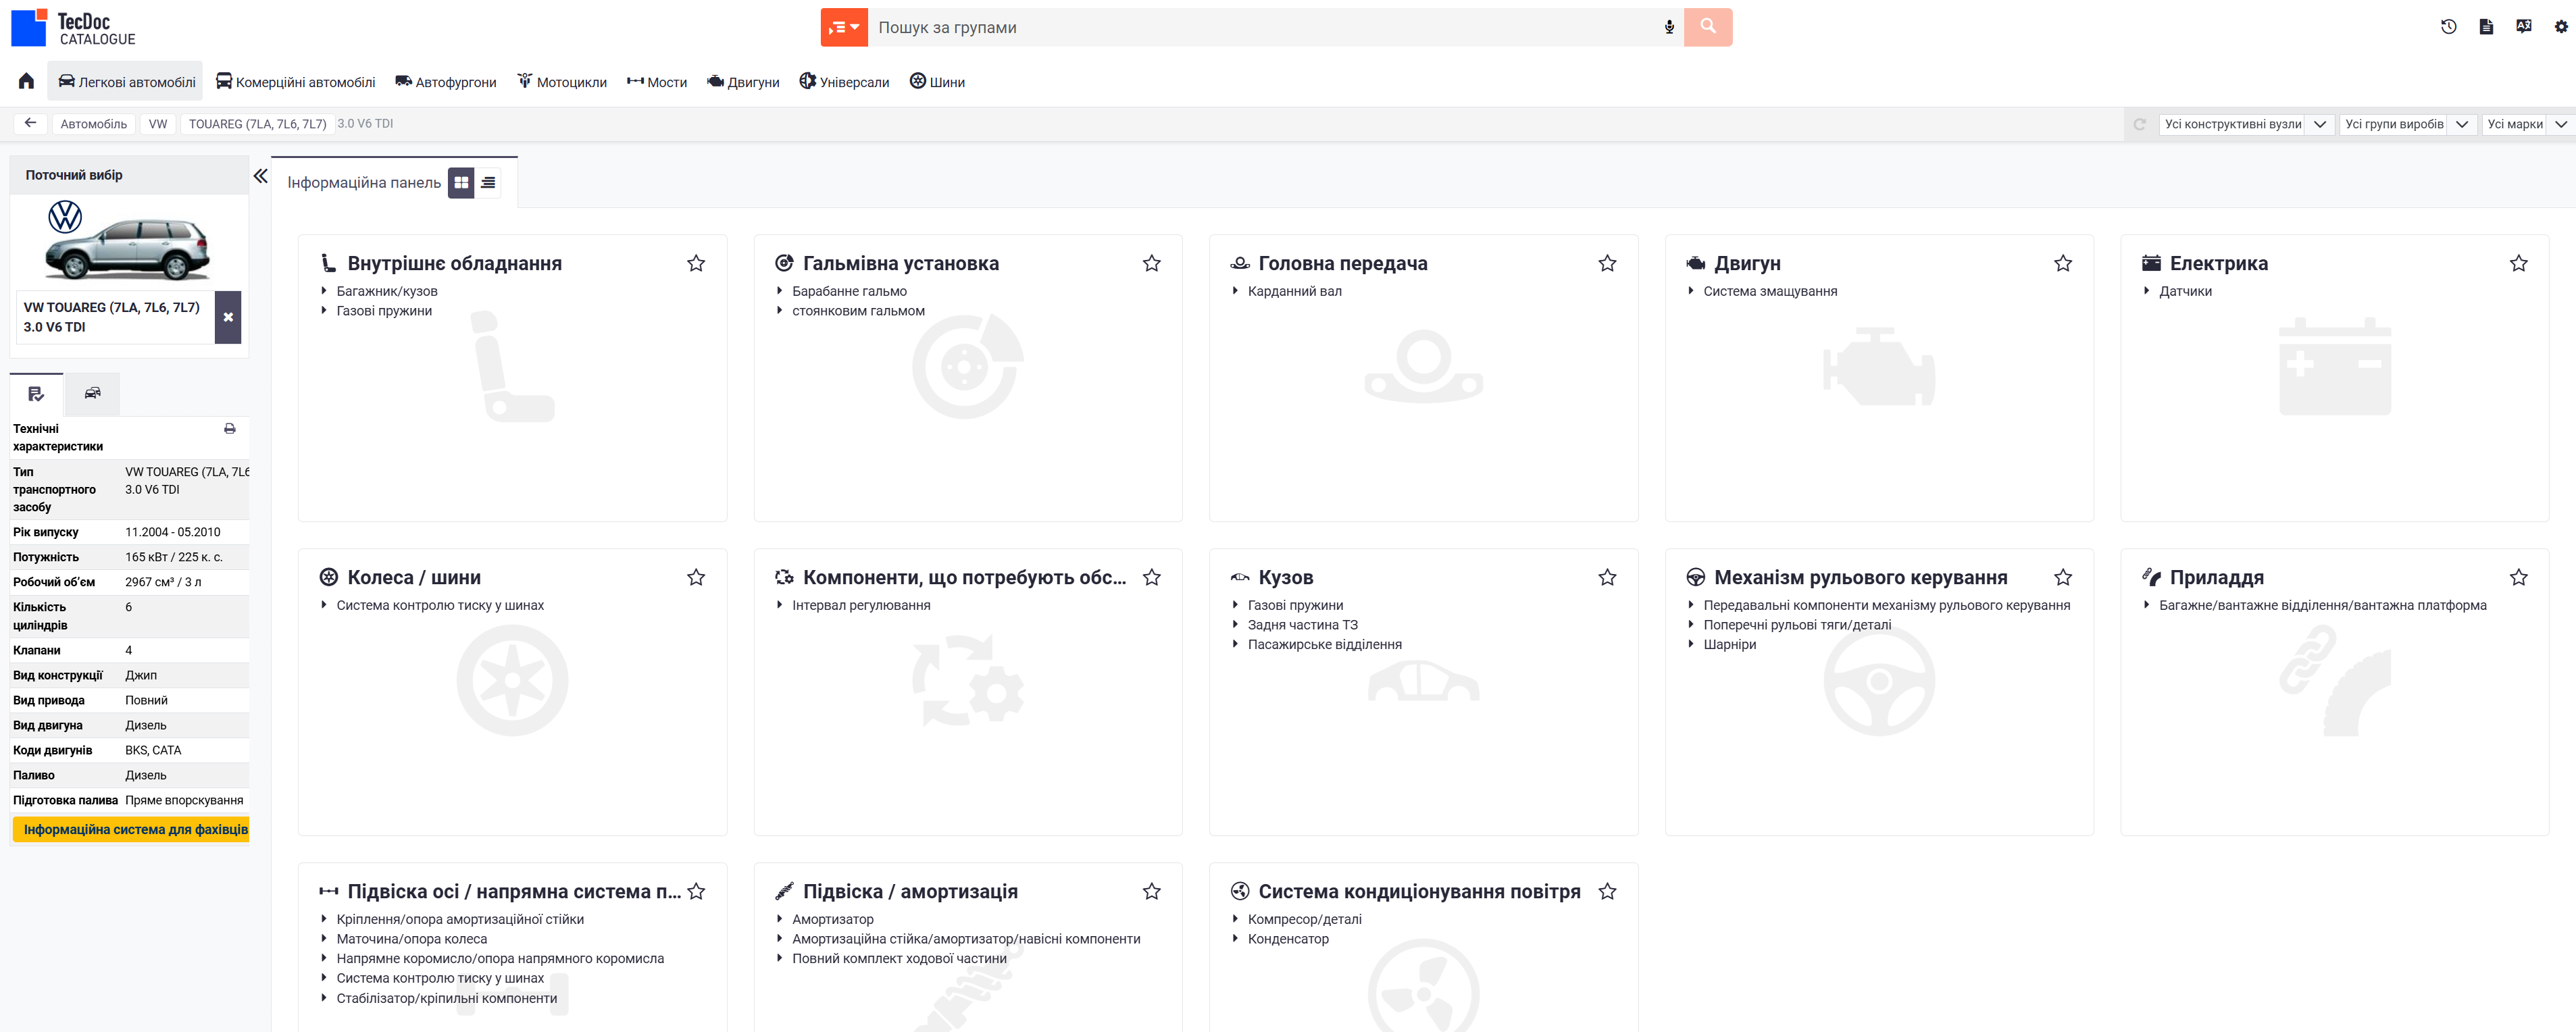The image size is (2576, 1032).
Task: Favorite the Двигун group
Action: click(x=2063, y=263)
